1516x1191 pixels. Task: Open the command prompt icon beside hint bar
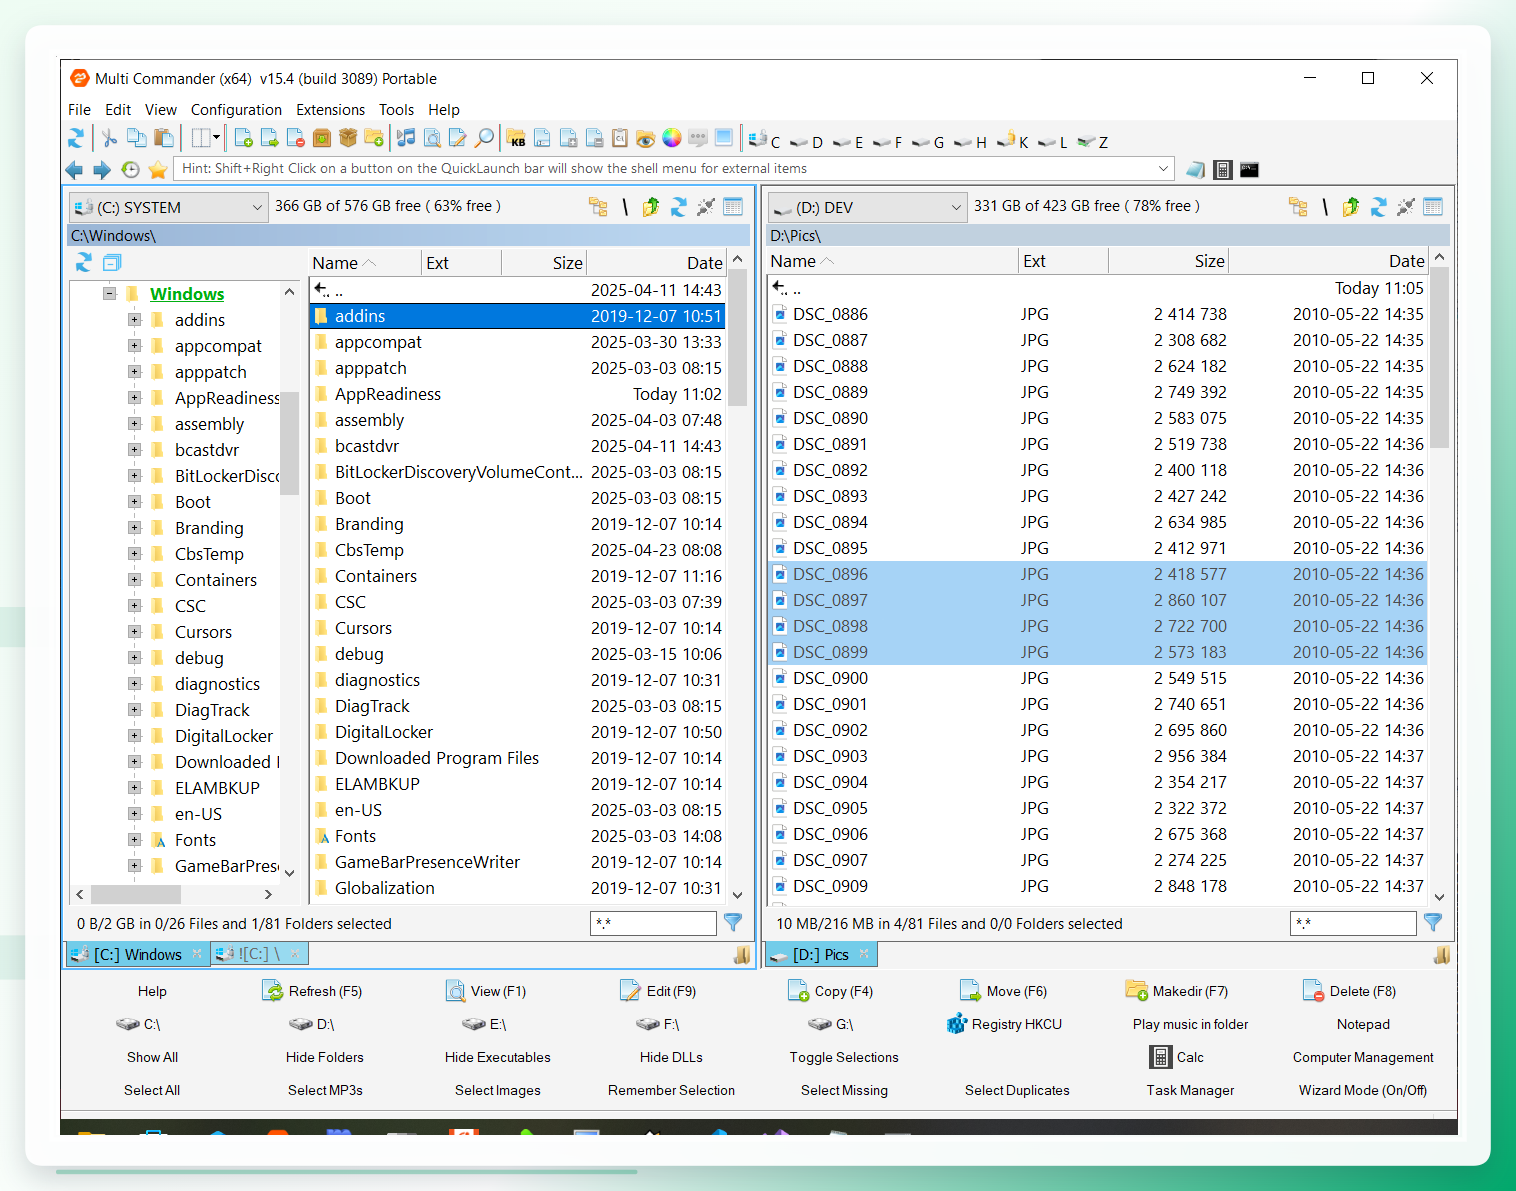coord(1249,170)
